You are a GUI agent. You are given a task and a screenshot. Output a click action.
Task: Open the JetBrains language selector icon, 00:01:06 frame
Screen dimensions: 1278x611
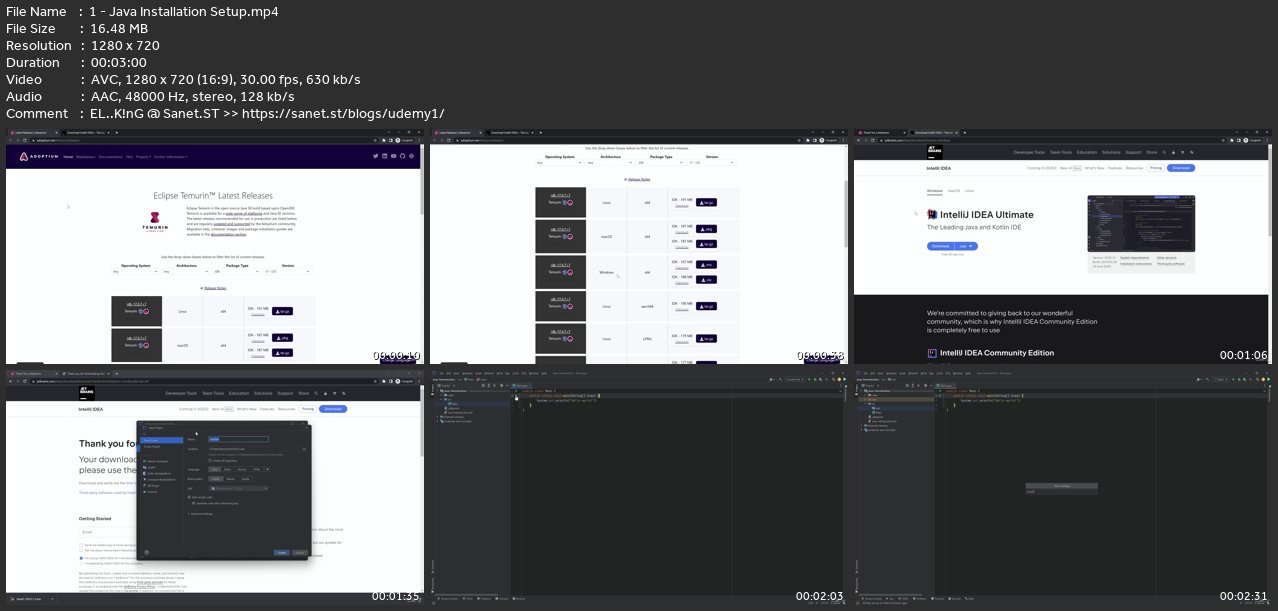[1192, 152]
